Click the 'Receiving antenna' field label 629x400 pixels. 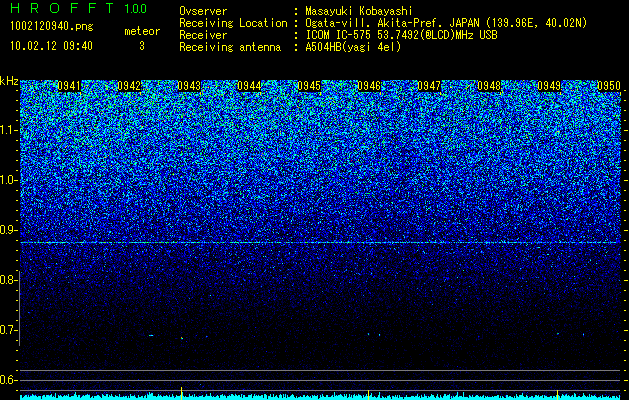(x=230, y=47)
